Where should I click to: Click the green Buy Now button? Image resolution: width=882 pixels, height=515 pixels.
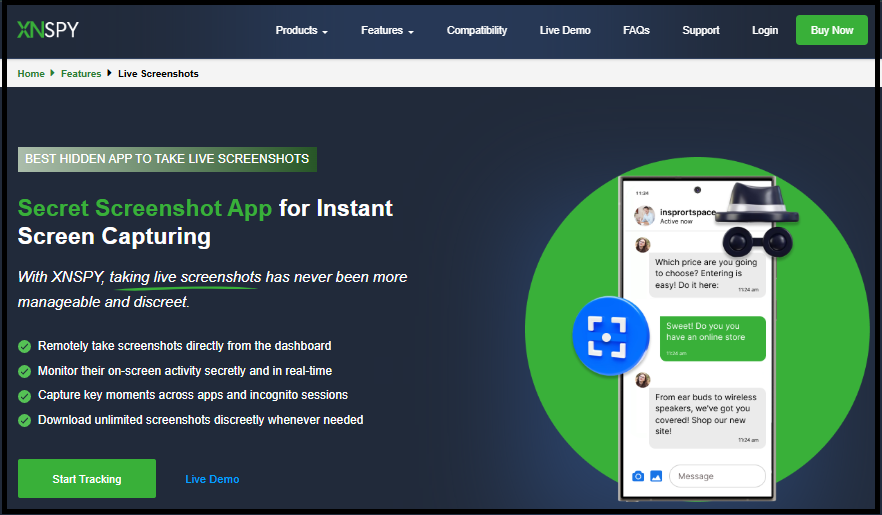pos(831,30)
